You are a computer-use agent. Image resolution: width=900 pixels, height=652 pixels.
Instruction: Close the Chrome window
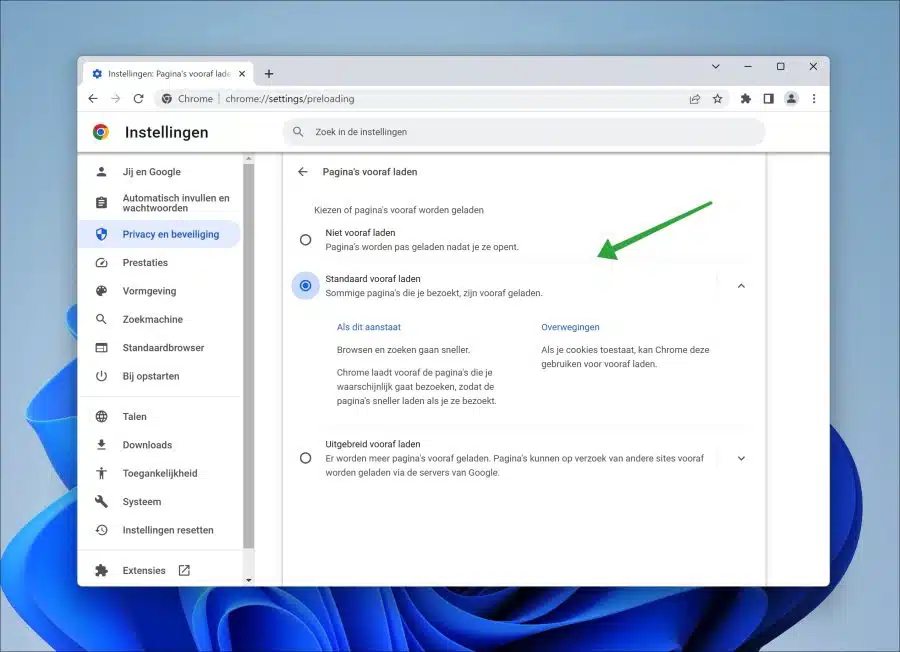[x=813, y=67]
